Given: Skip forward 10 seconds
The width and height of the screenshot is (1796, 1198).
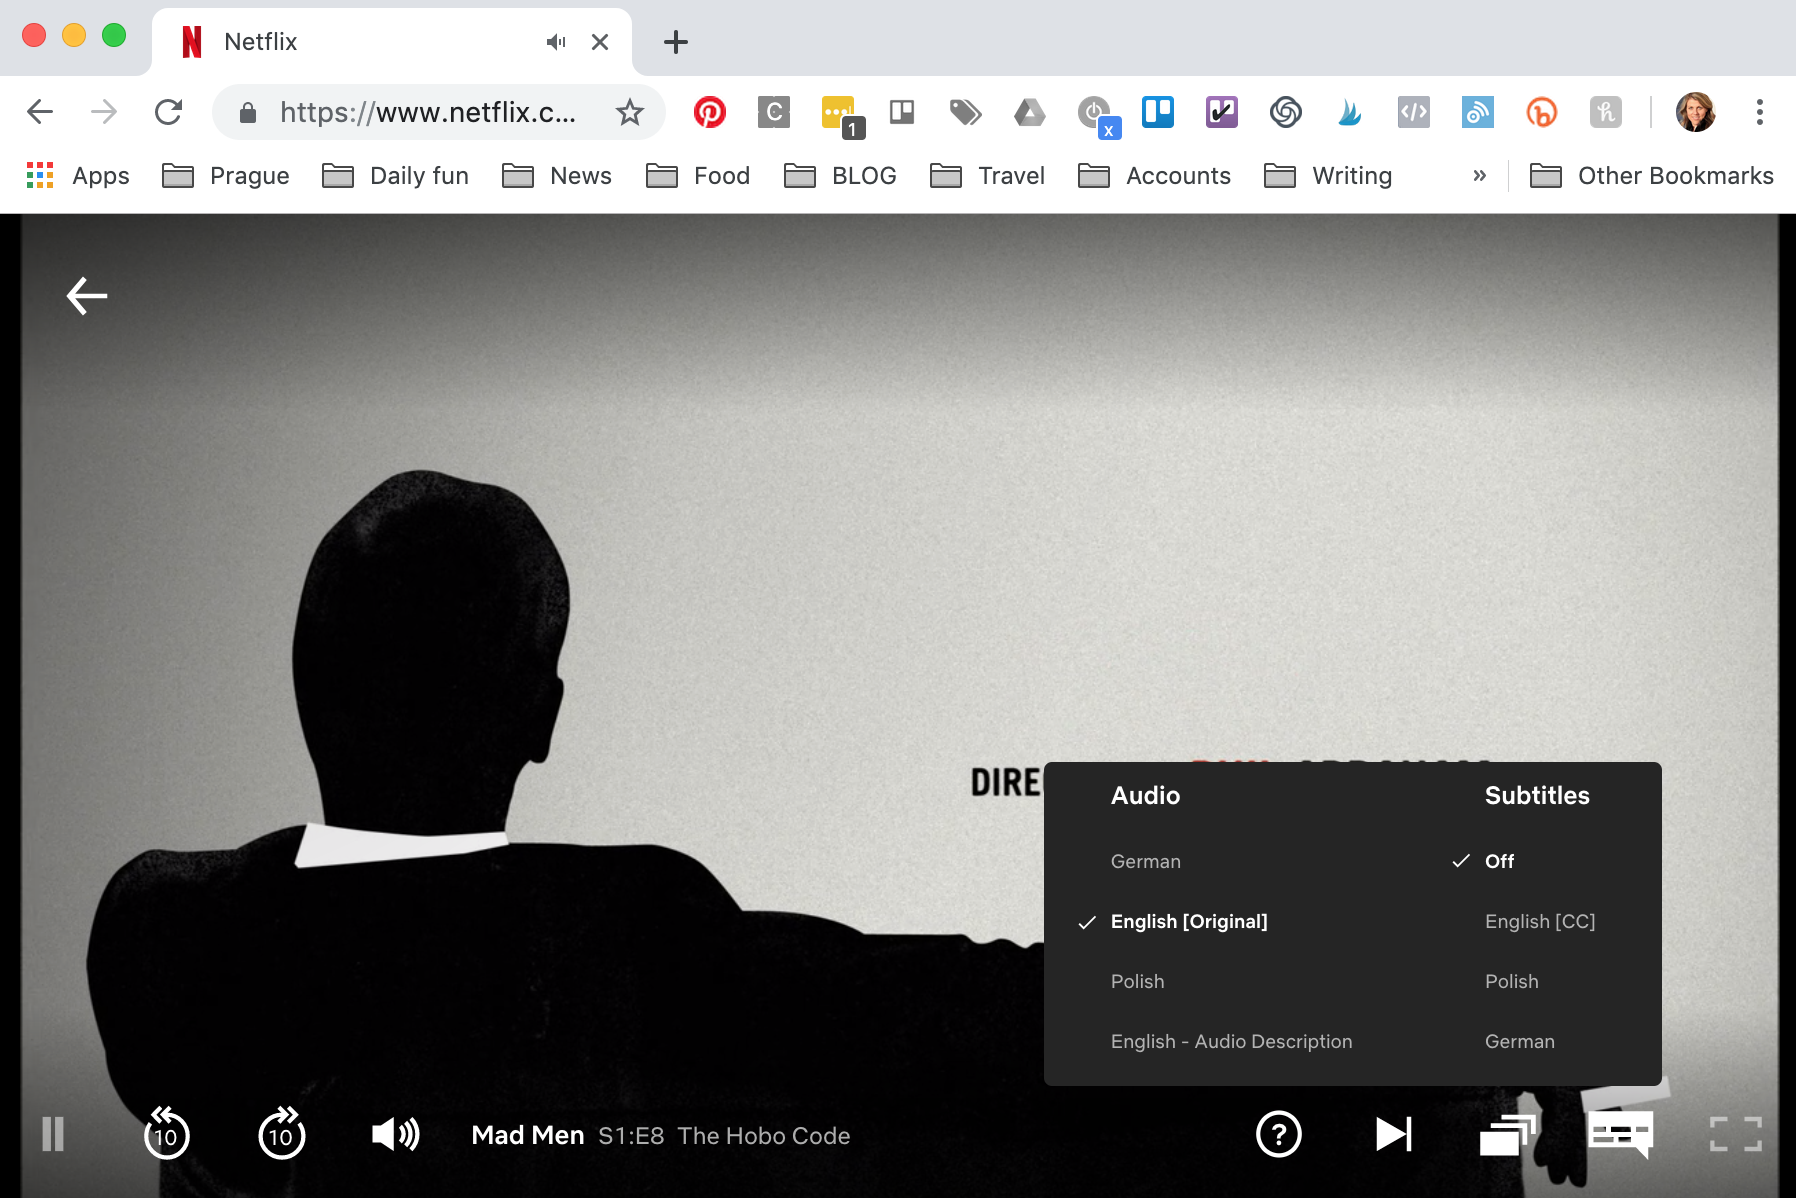Looking at the screenshot, I should (281, 1133).
